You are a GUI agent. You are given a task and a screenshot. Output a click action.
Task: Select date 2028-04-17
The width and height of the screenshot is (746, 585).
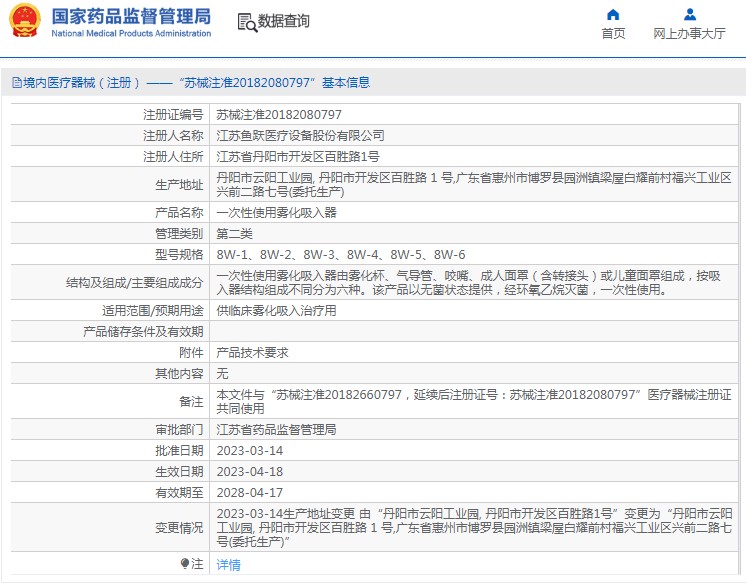coord(250,492)
